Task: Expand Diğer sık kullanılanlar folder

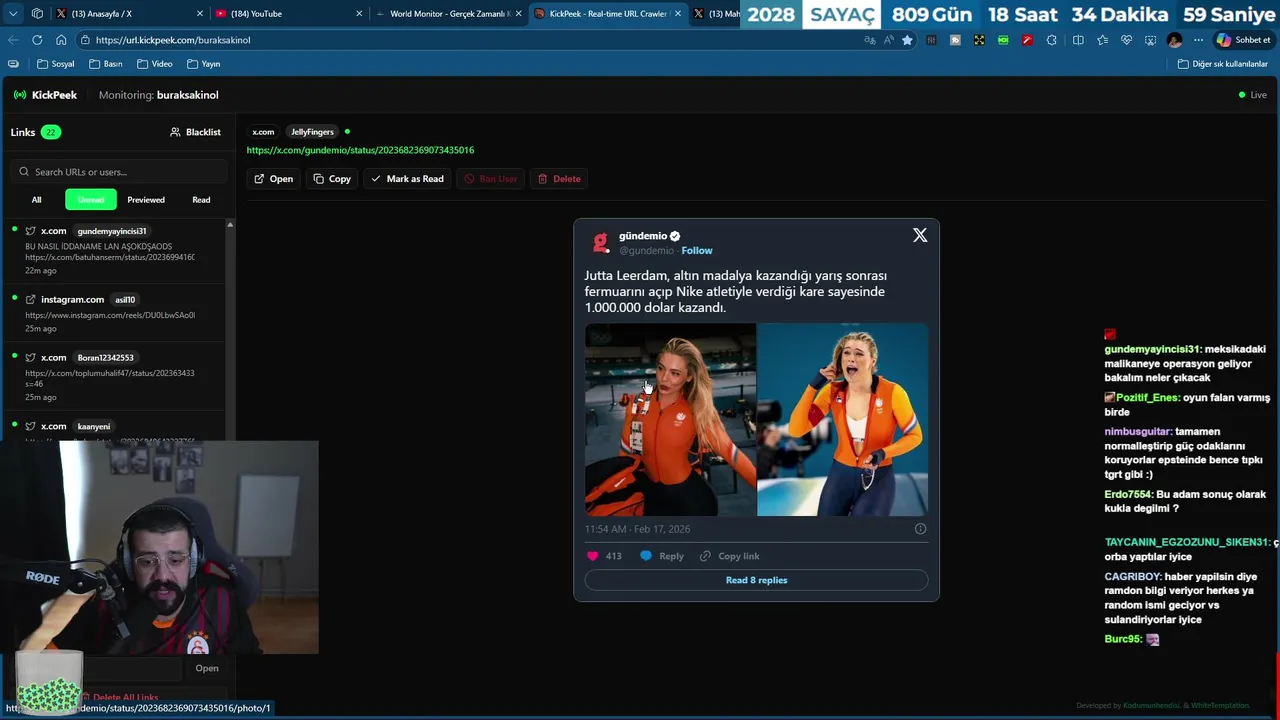Action: point(1222,64)
